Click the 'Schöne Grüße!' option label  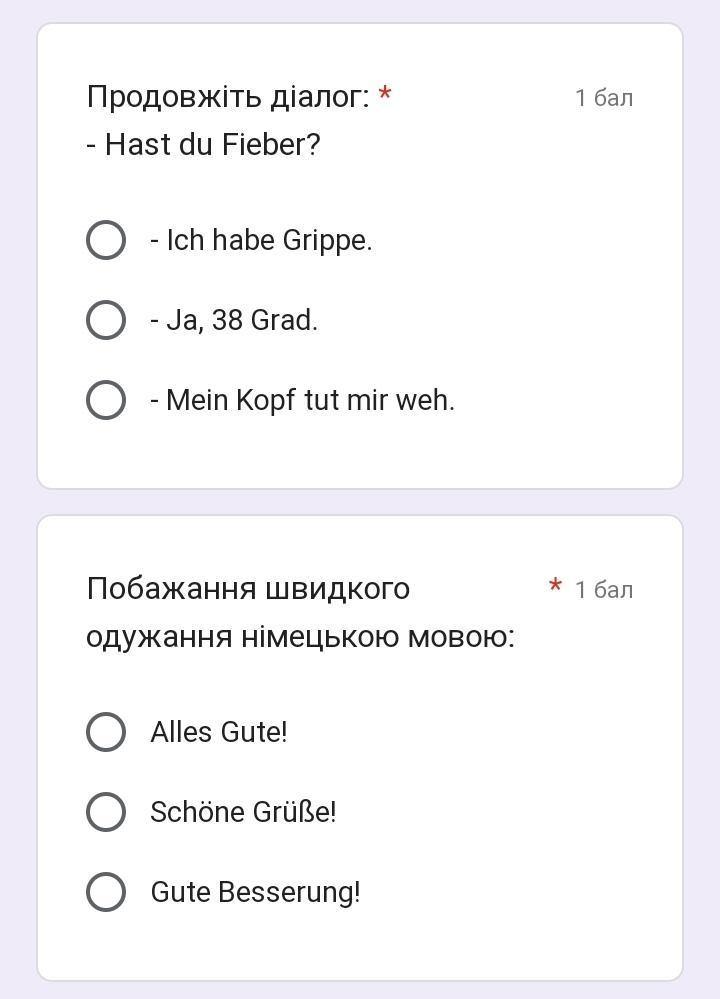(243, 812)
